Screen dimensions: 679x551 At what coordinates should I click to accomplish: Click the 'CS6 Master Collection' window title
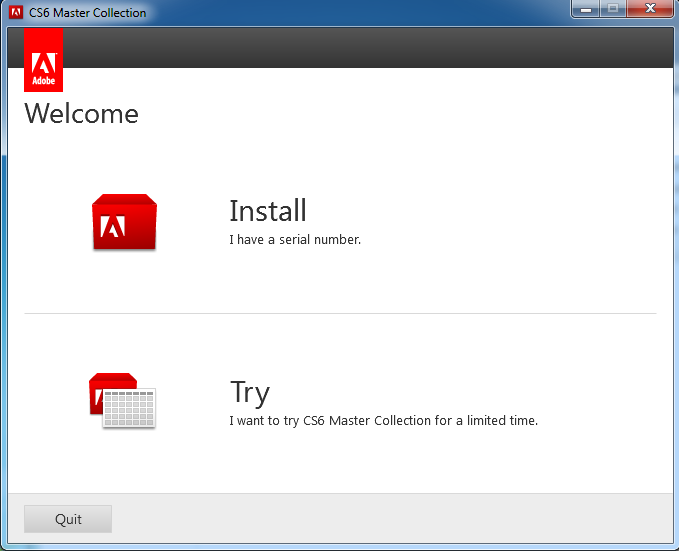pos(87,13)
